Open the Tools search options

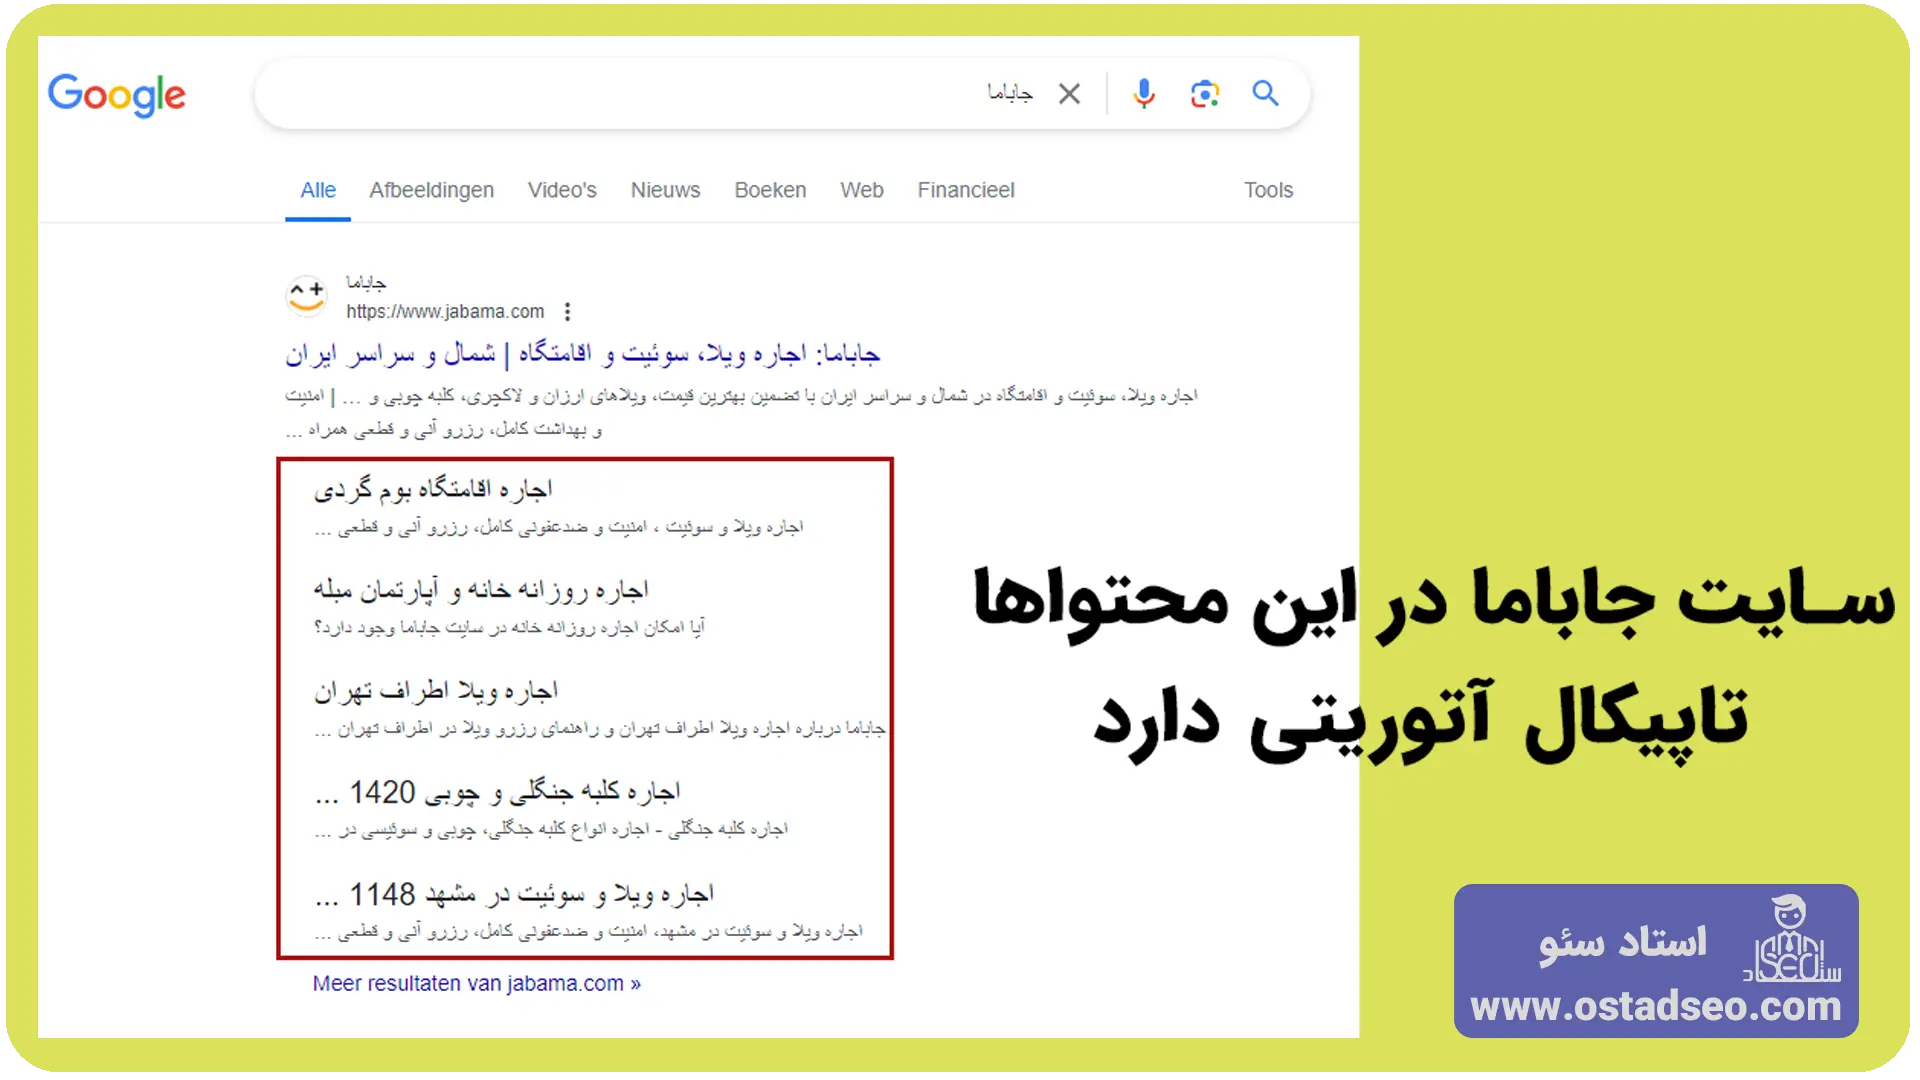[x=1268, y=190]
